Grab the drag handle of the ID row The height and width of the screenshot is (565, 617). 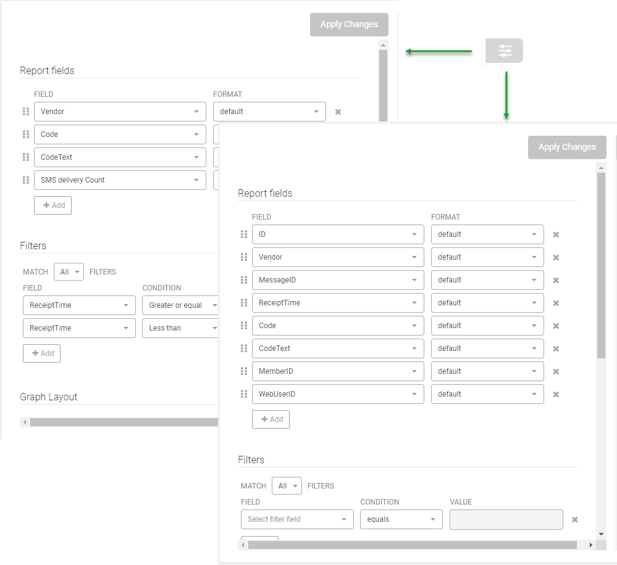coord(244,234)
